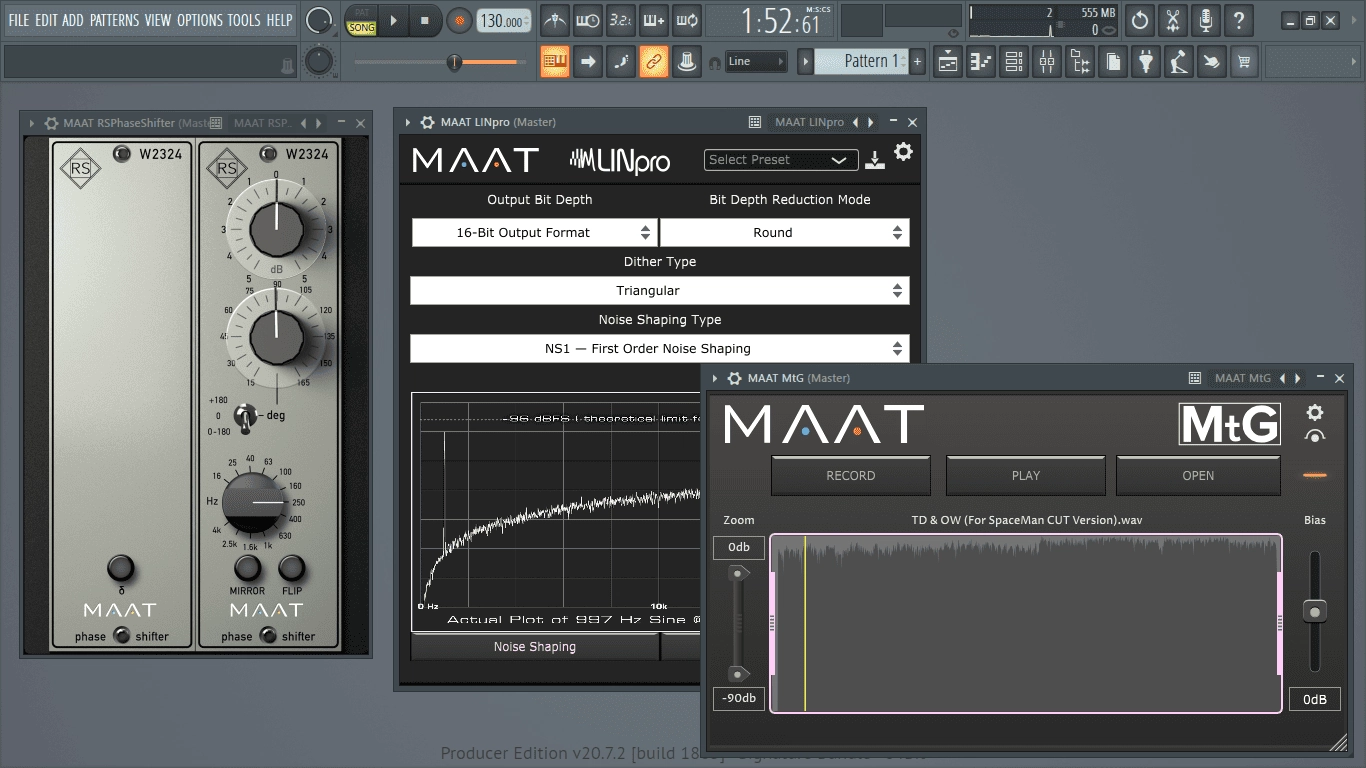Open the Browser view icon
The width and height of the screenshot is (1366, 768).
[x=1080, y=62]
